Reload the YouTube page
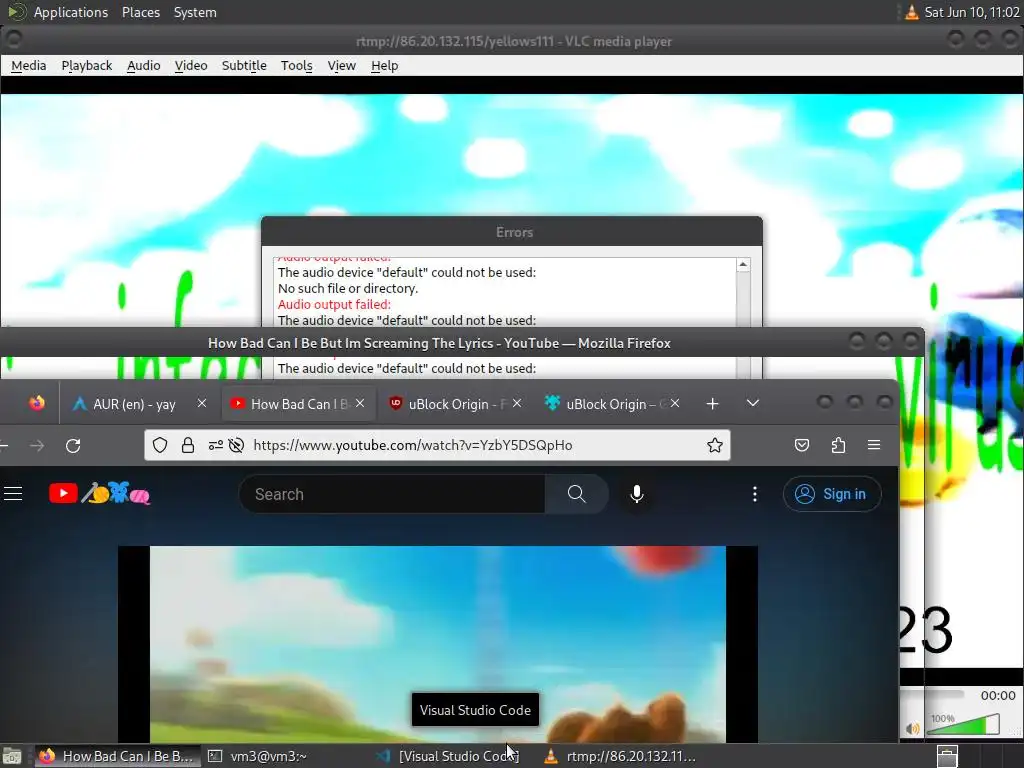The width and height of the screenshot is (1024, 768). tap(73, 445)
